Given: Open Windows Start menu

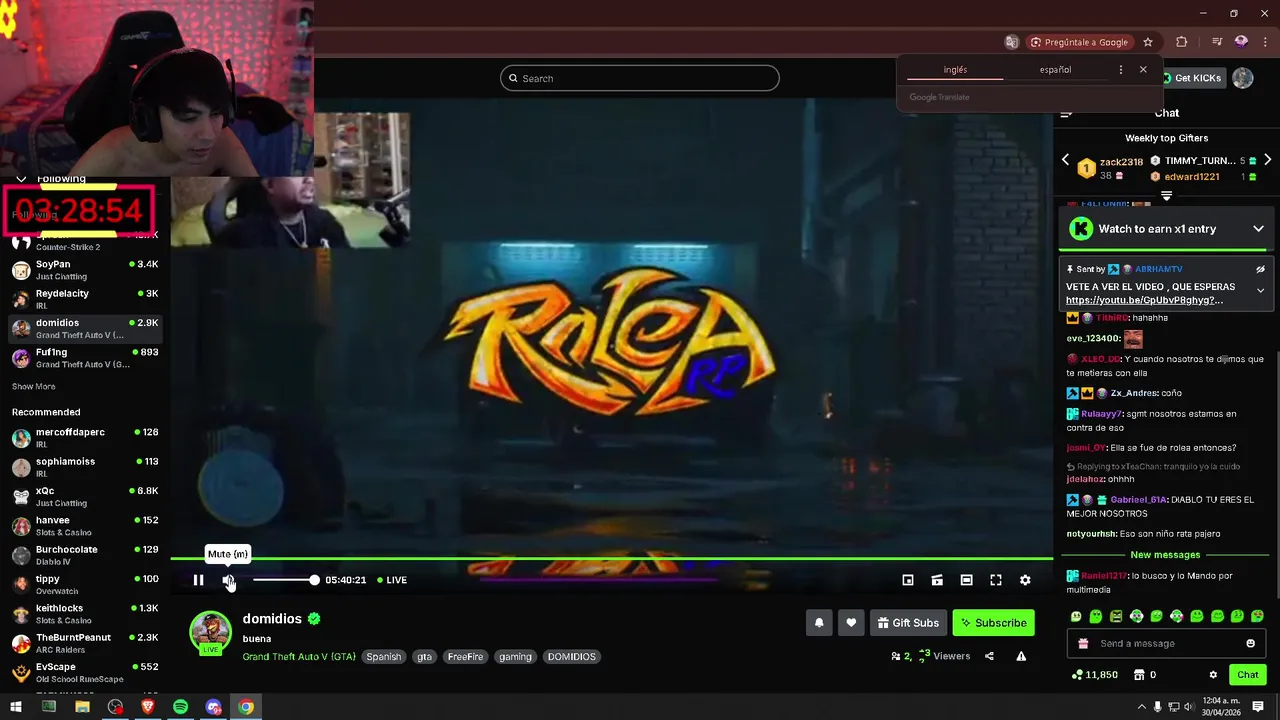Looking at the screenshot, I should [16, 707].
